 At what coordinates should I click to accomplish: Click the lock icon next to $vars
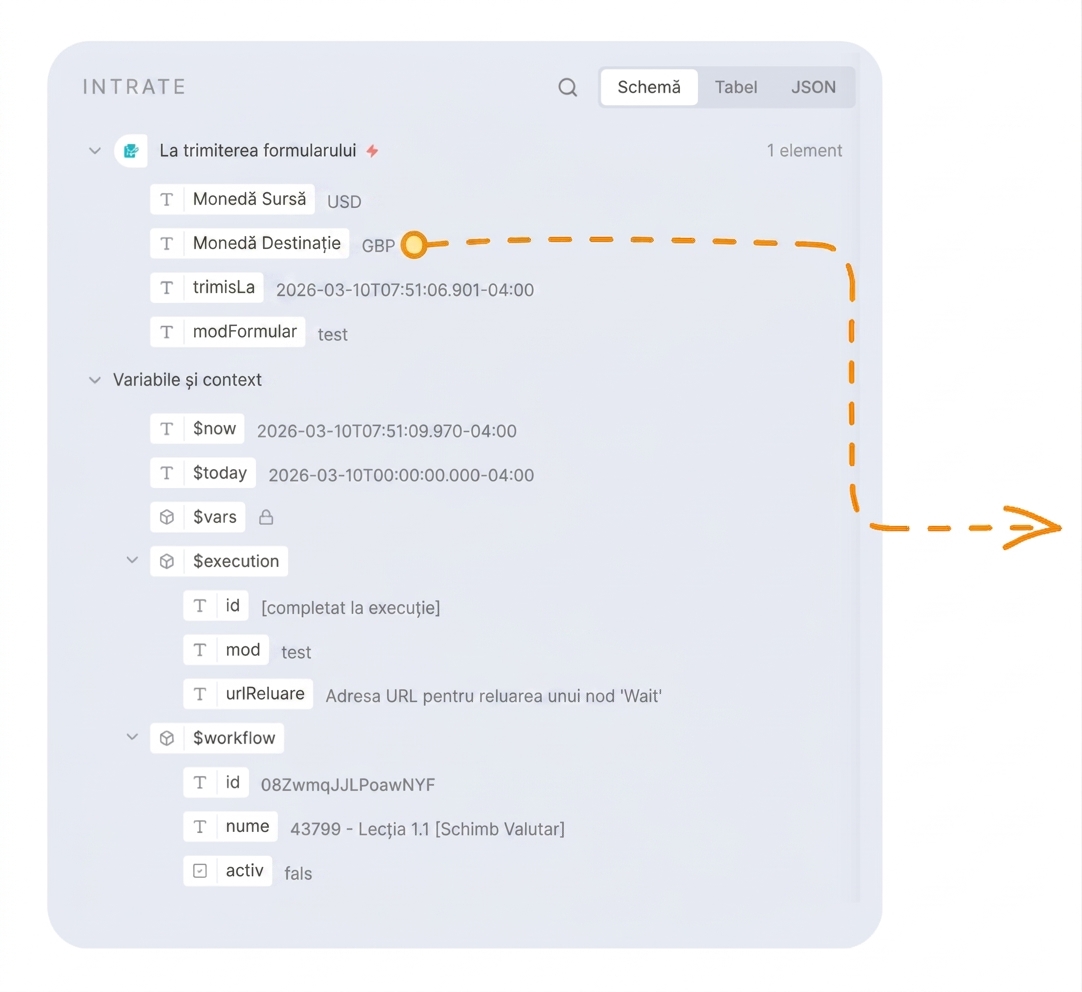(266, 517)
